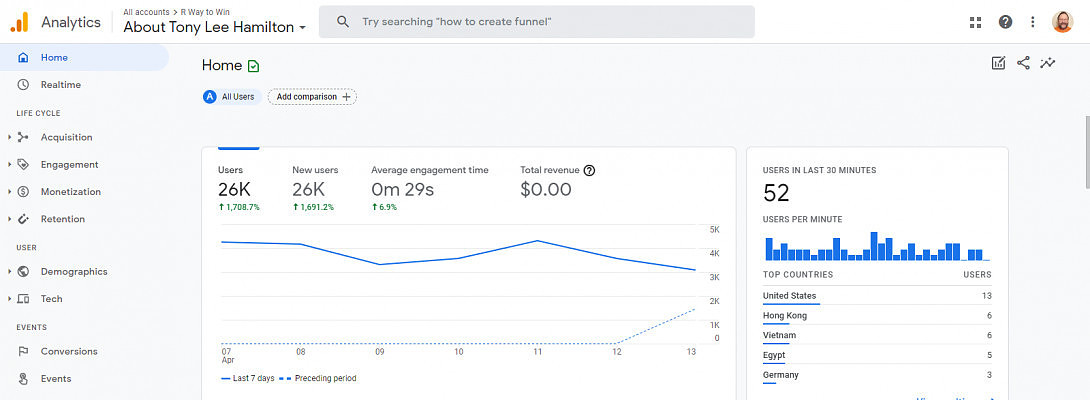Click the Google Analytics logo

(x=19, y=22)
